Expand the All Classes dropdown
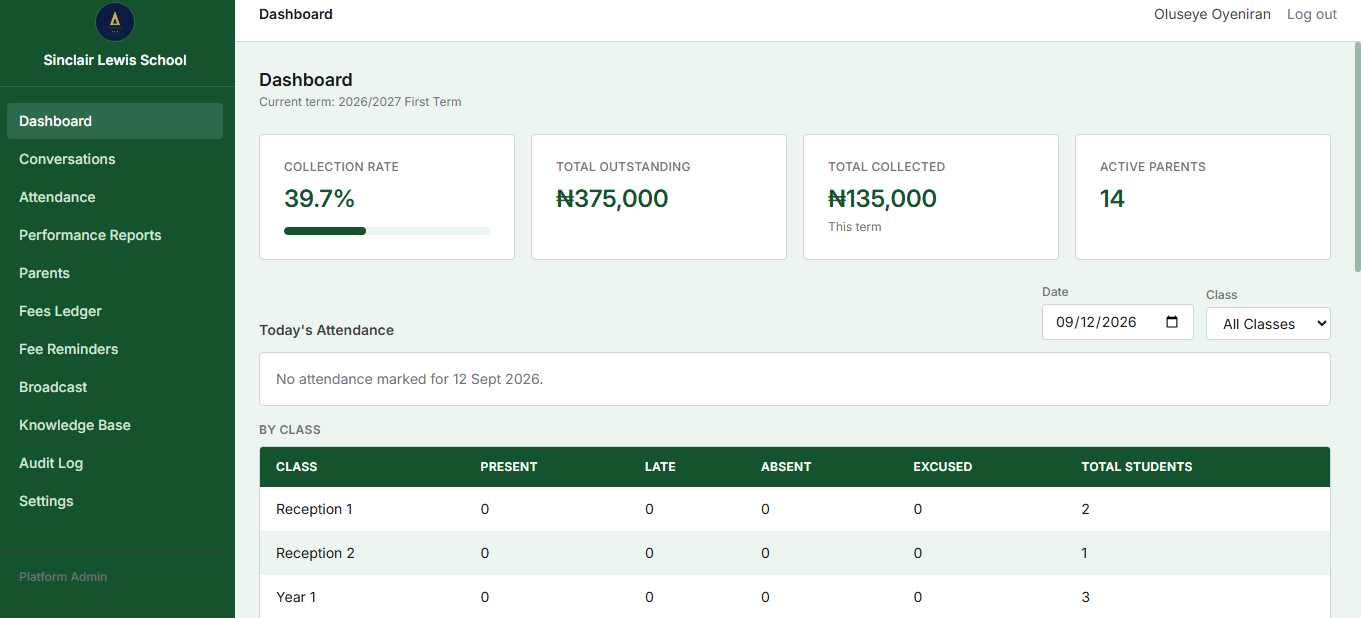 [x=1268, y=323]
